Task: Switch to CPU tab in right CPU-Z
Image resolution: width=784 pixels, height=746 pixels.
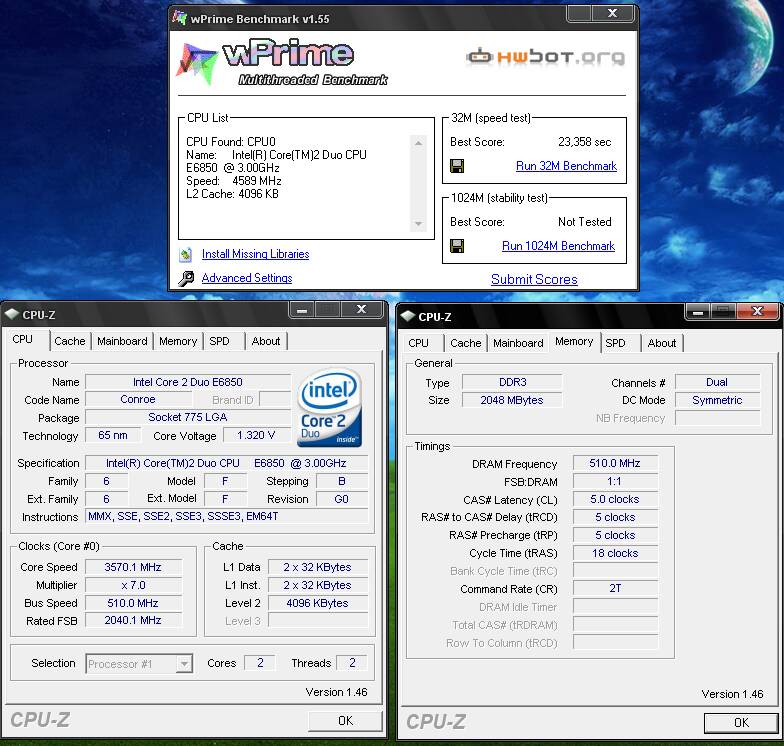Action: click(x=418, y=343)
